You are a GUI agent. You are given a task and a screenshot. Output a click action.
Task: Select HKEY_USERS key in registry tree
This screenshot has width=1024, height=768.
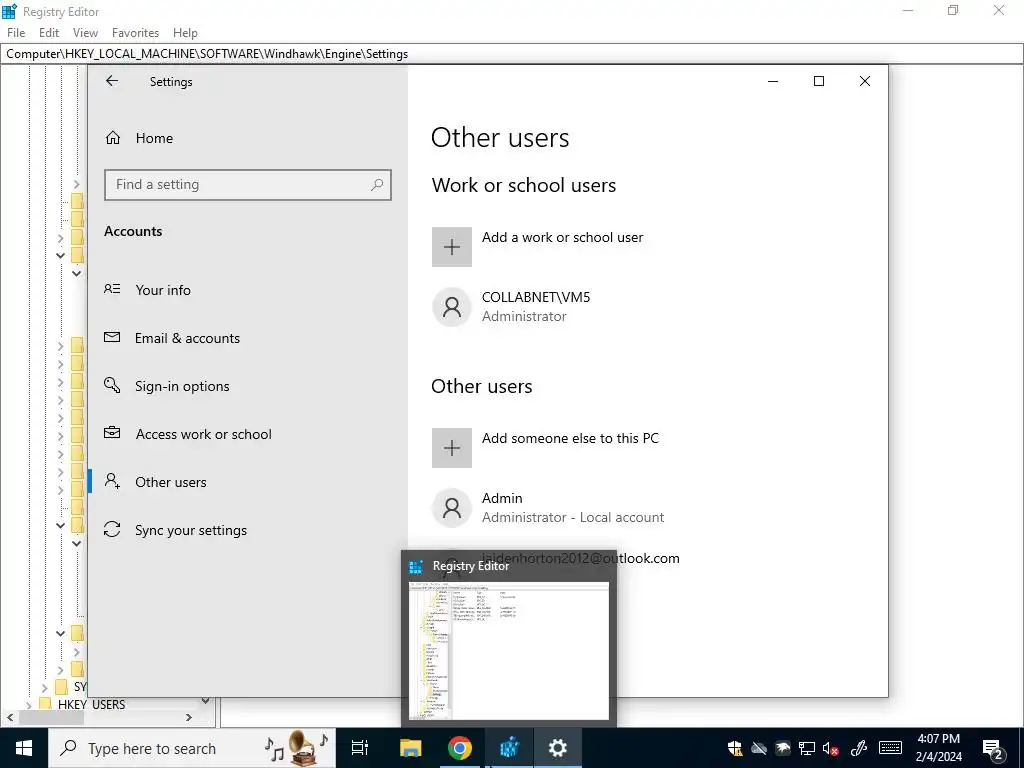coord(91,705)
